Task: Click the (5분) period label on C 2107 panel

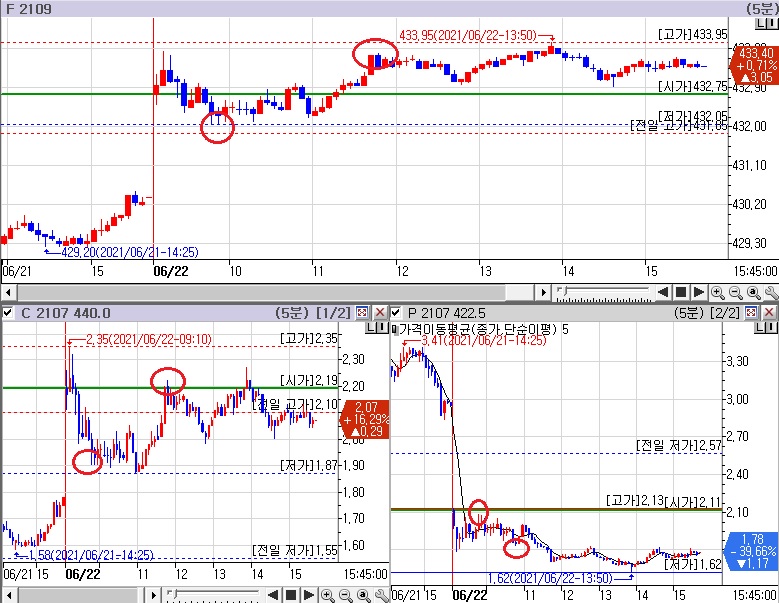Action: [x=292, y=313]
